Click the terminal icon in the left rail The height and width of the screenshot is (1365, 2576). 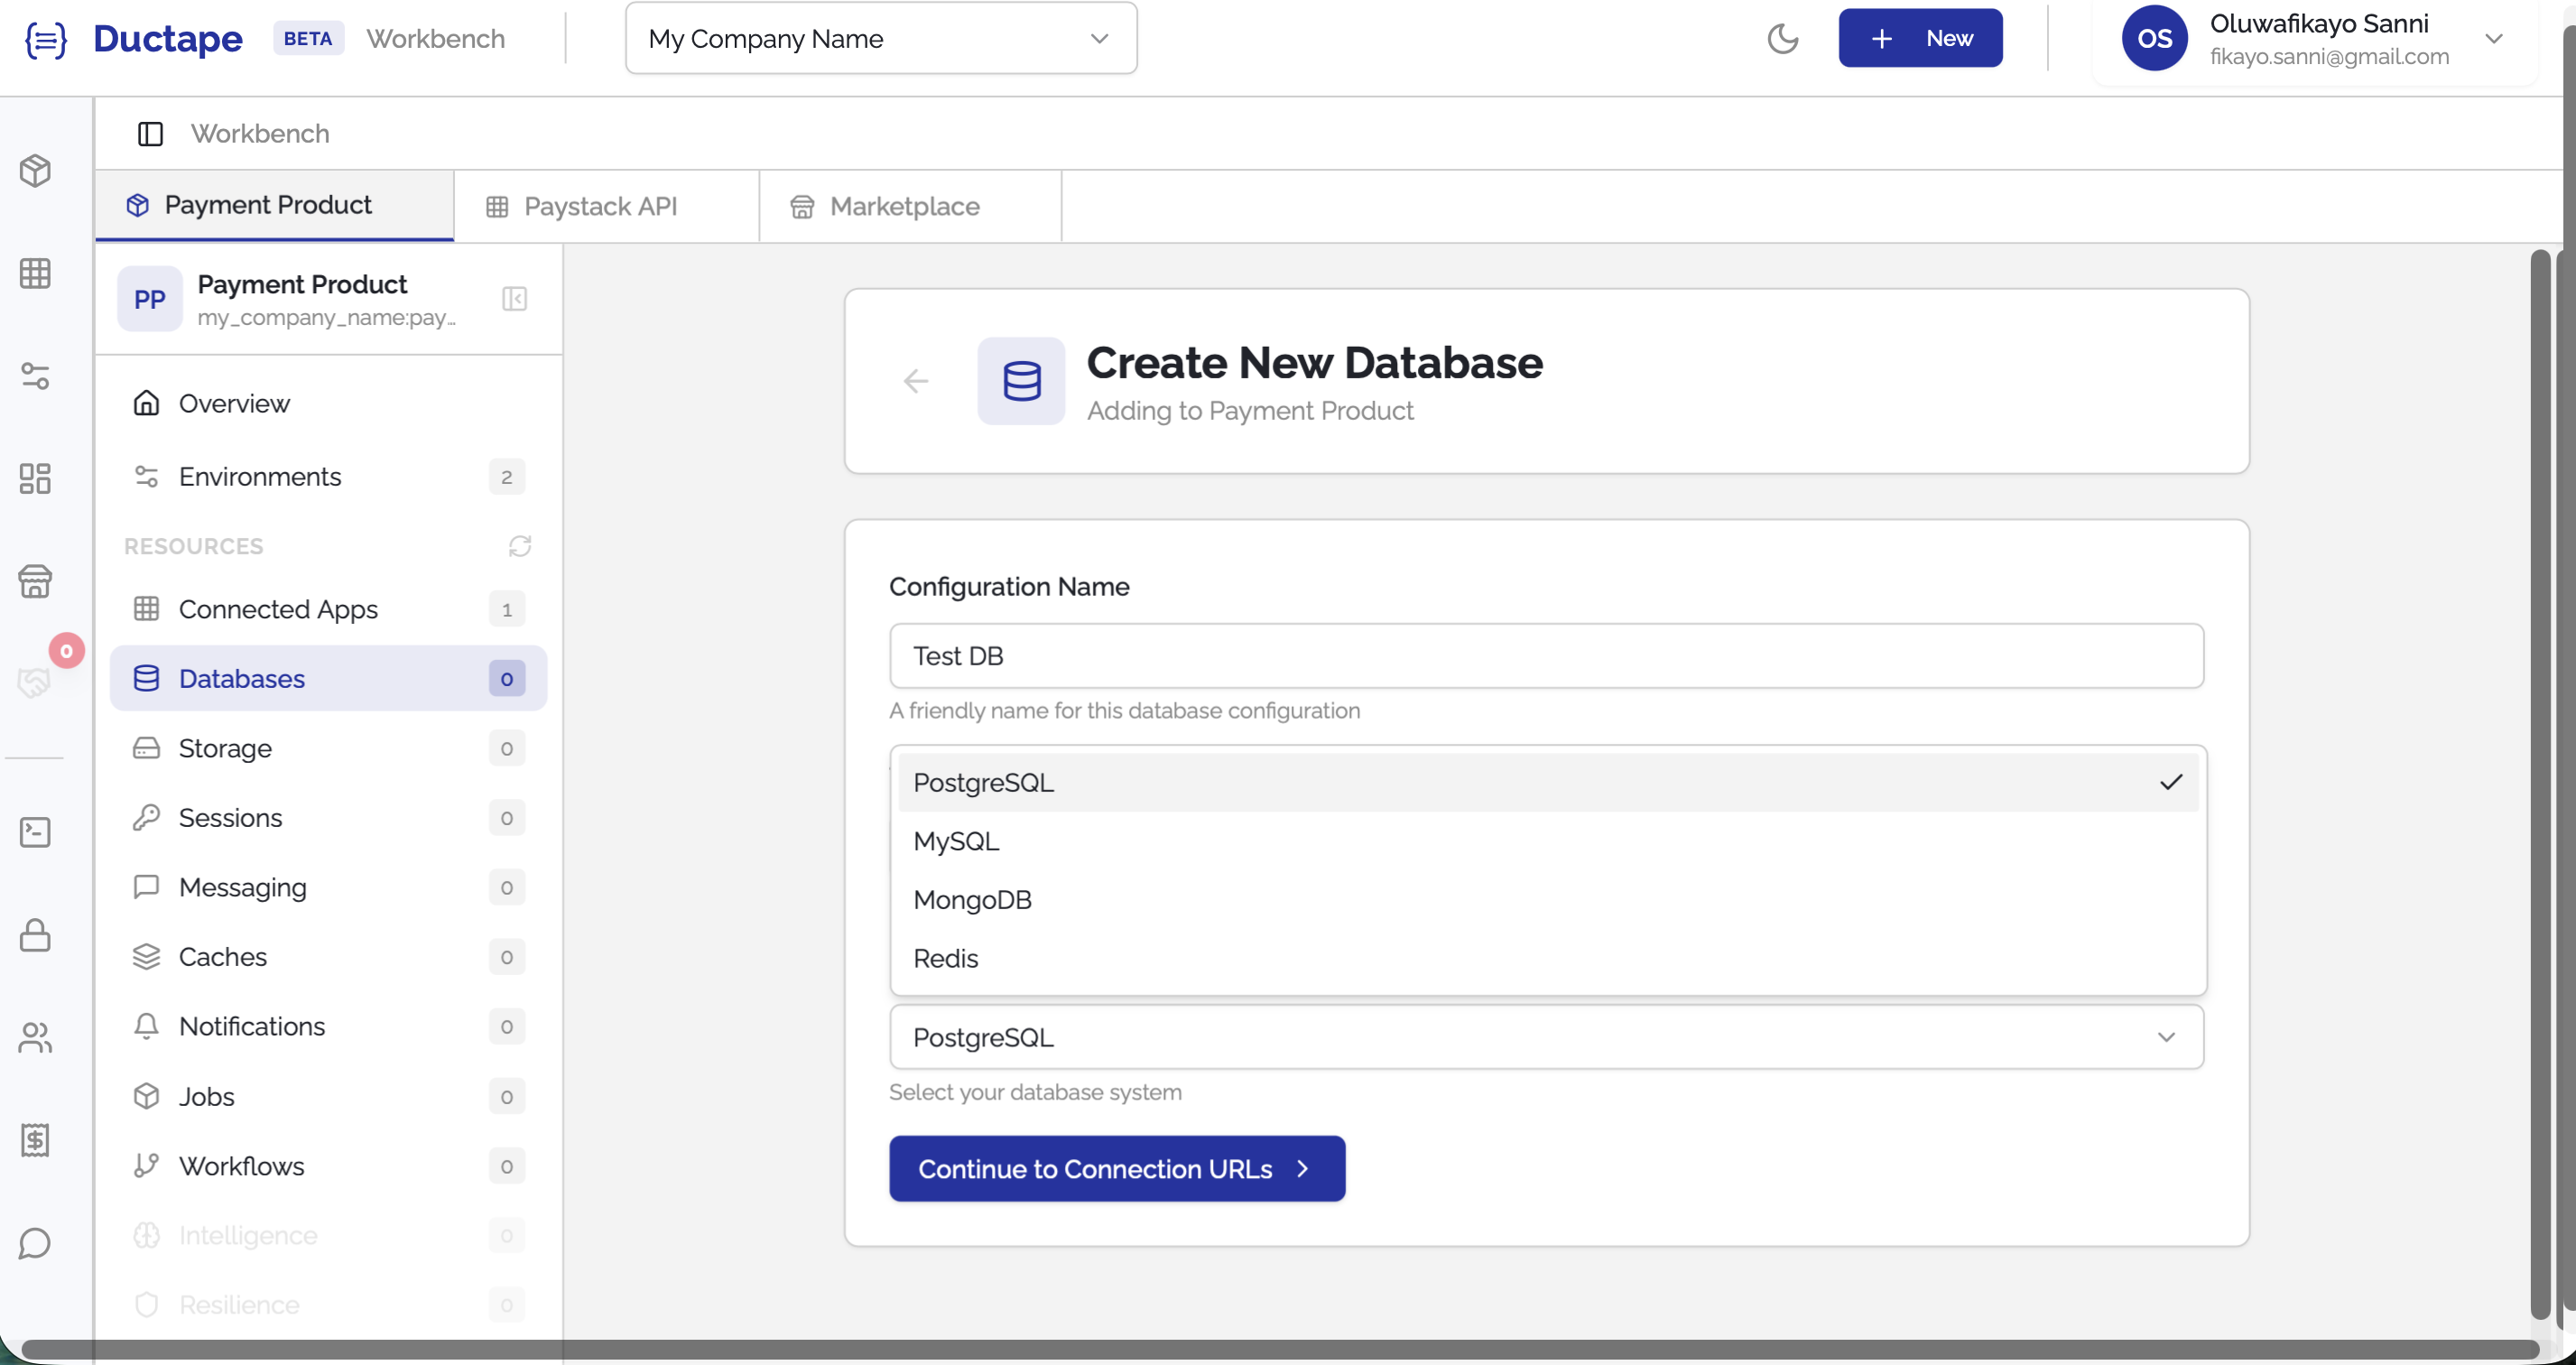pyautogui.click(x=35, y=831)
